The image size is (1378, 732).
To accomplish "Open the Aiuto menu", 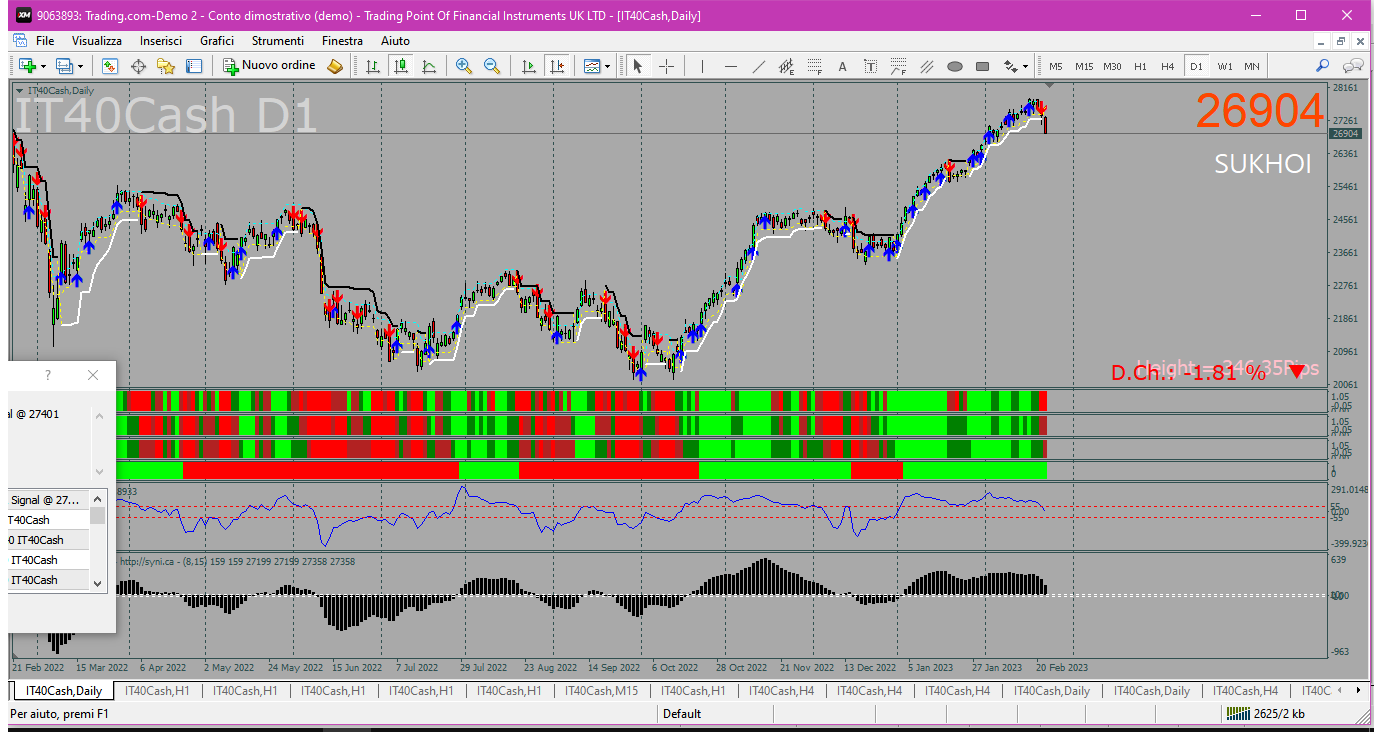I will pyautogui.click(x=395, y=41).
